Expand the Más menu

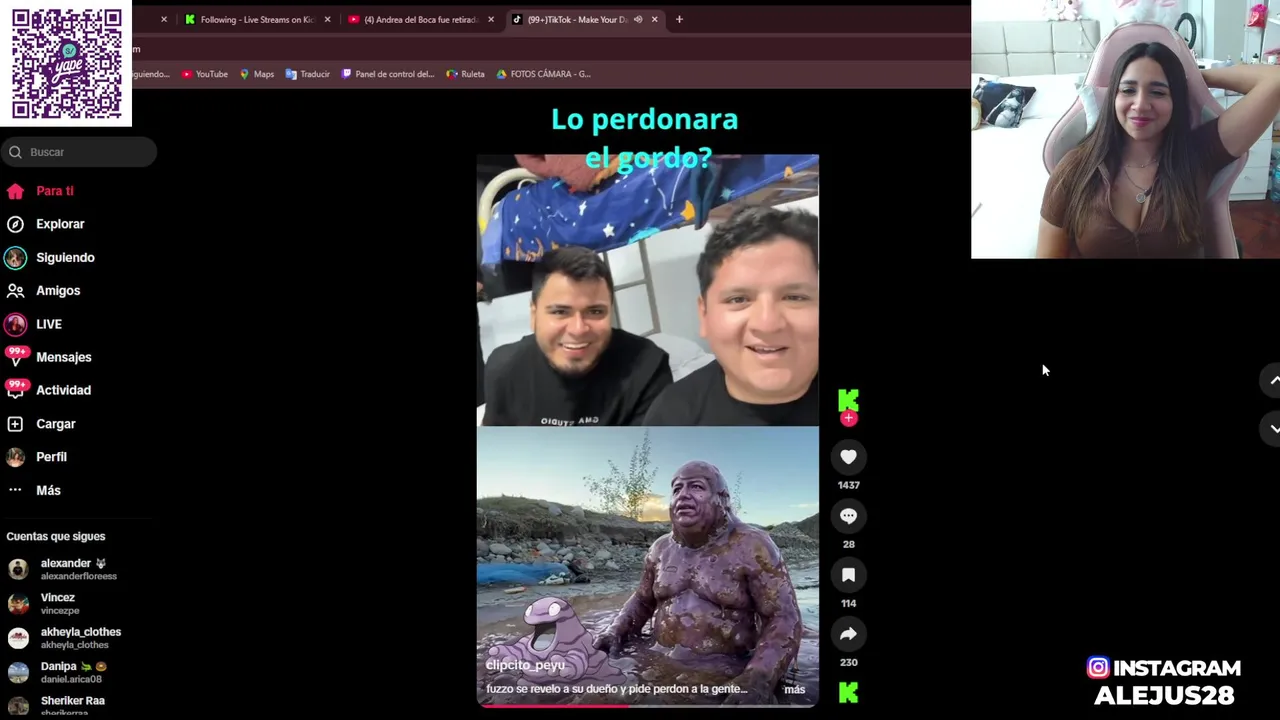(33, 490)
